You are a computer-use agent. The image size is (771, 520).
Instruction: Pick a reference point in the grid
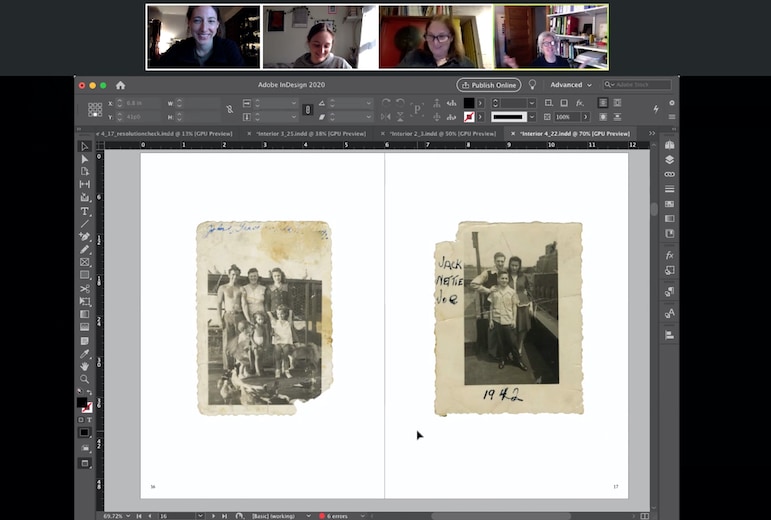tap(95, 110)
